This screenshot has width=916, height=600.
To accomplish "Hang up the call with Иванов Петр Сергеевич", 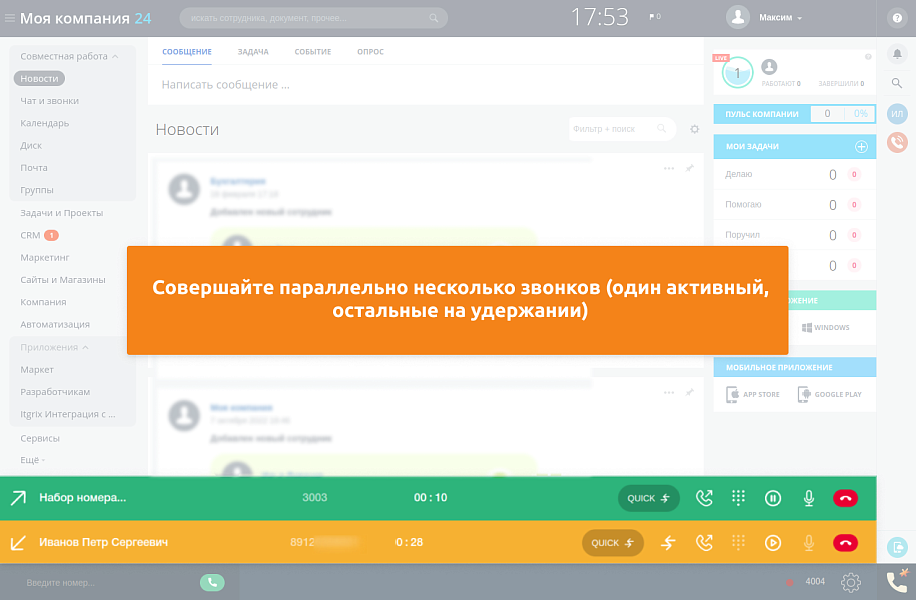I will 845,542.
